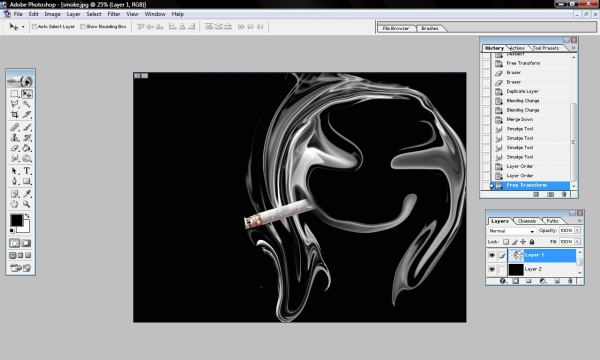The width and height of the screenshot is (600, 360).
Task: Hide Layer 2 with eye icon
Action: (x=492, y=269)
